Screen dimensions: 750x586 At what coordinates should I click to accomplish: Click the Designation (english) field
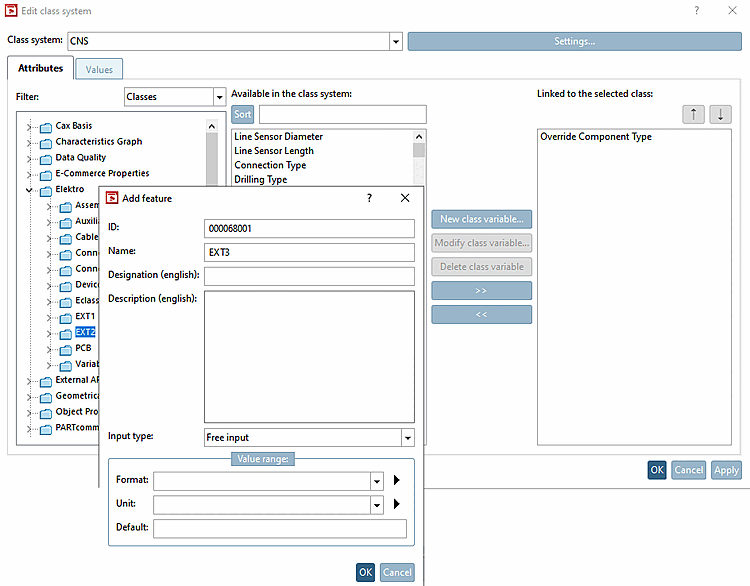pyautogui.click(x=309, y=276)
